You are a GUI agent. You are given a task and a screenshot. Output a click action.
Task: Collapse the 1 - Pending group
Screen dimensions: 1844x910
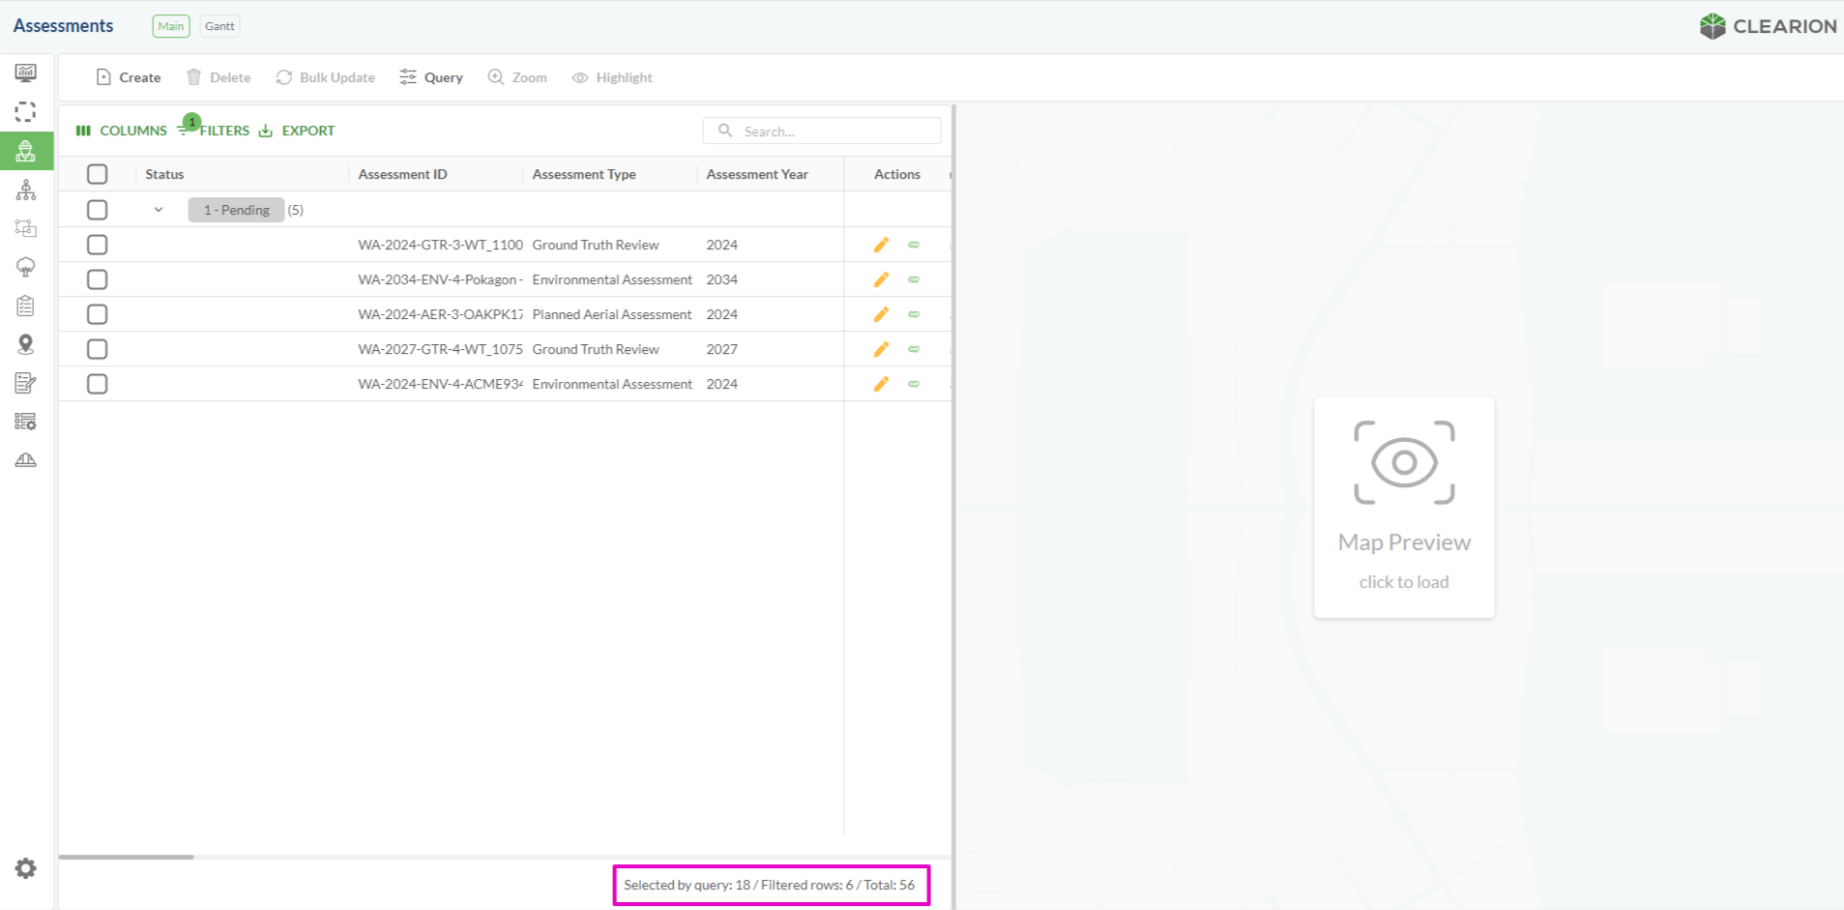pyautogui.click(x=158, y=210)
